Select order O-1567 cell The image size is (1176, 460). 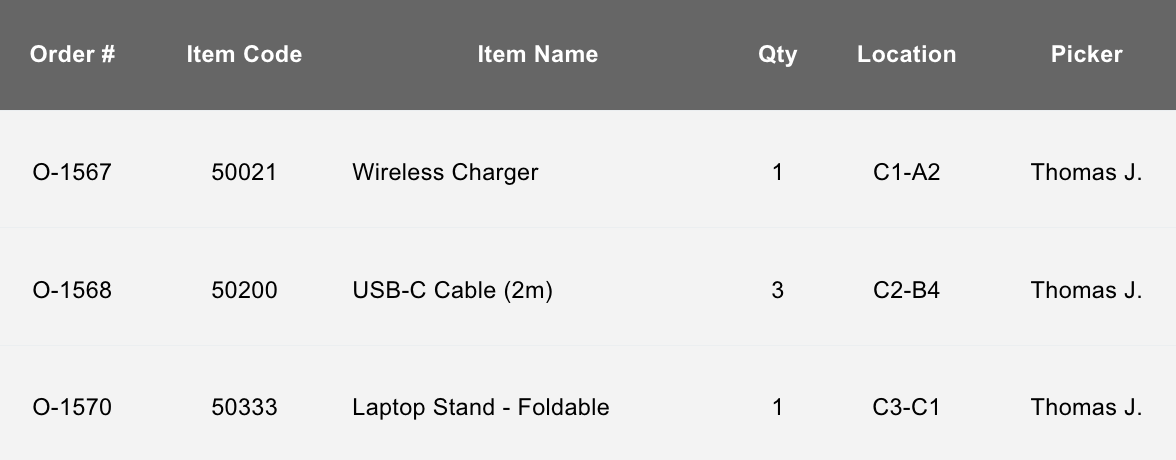coord(72,172)
